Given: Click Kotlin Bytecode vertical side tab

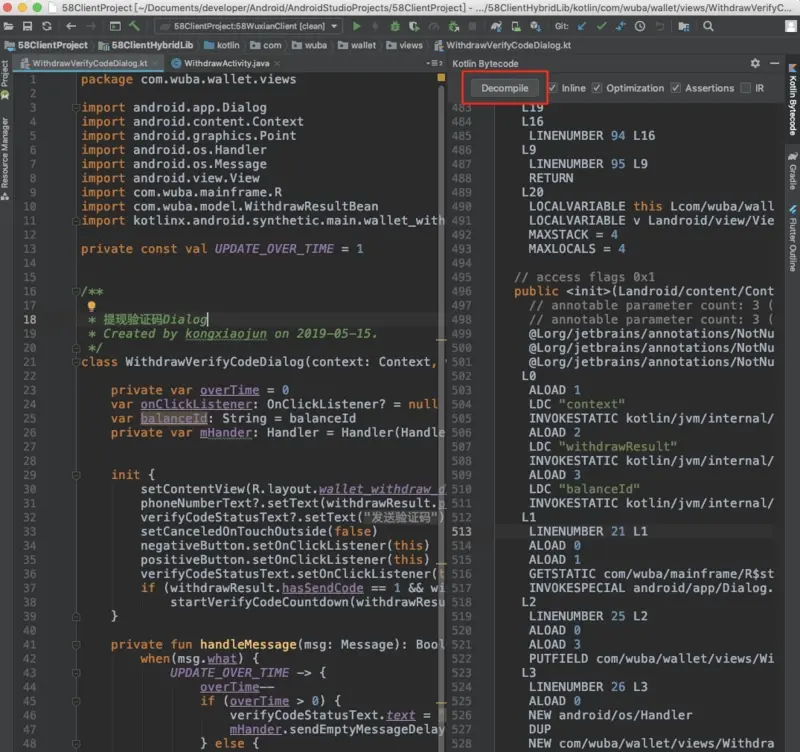Looking at the screenshot, I should 793,100.
